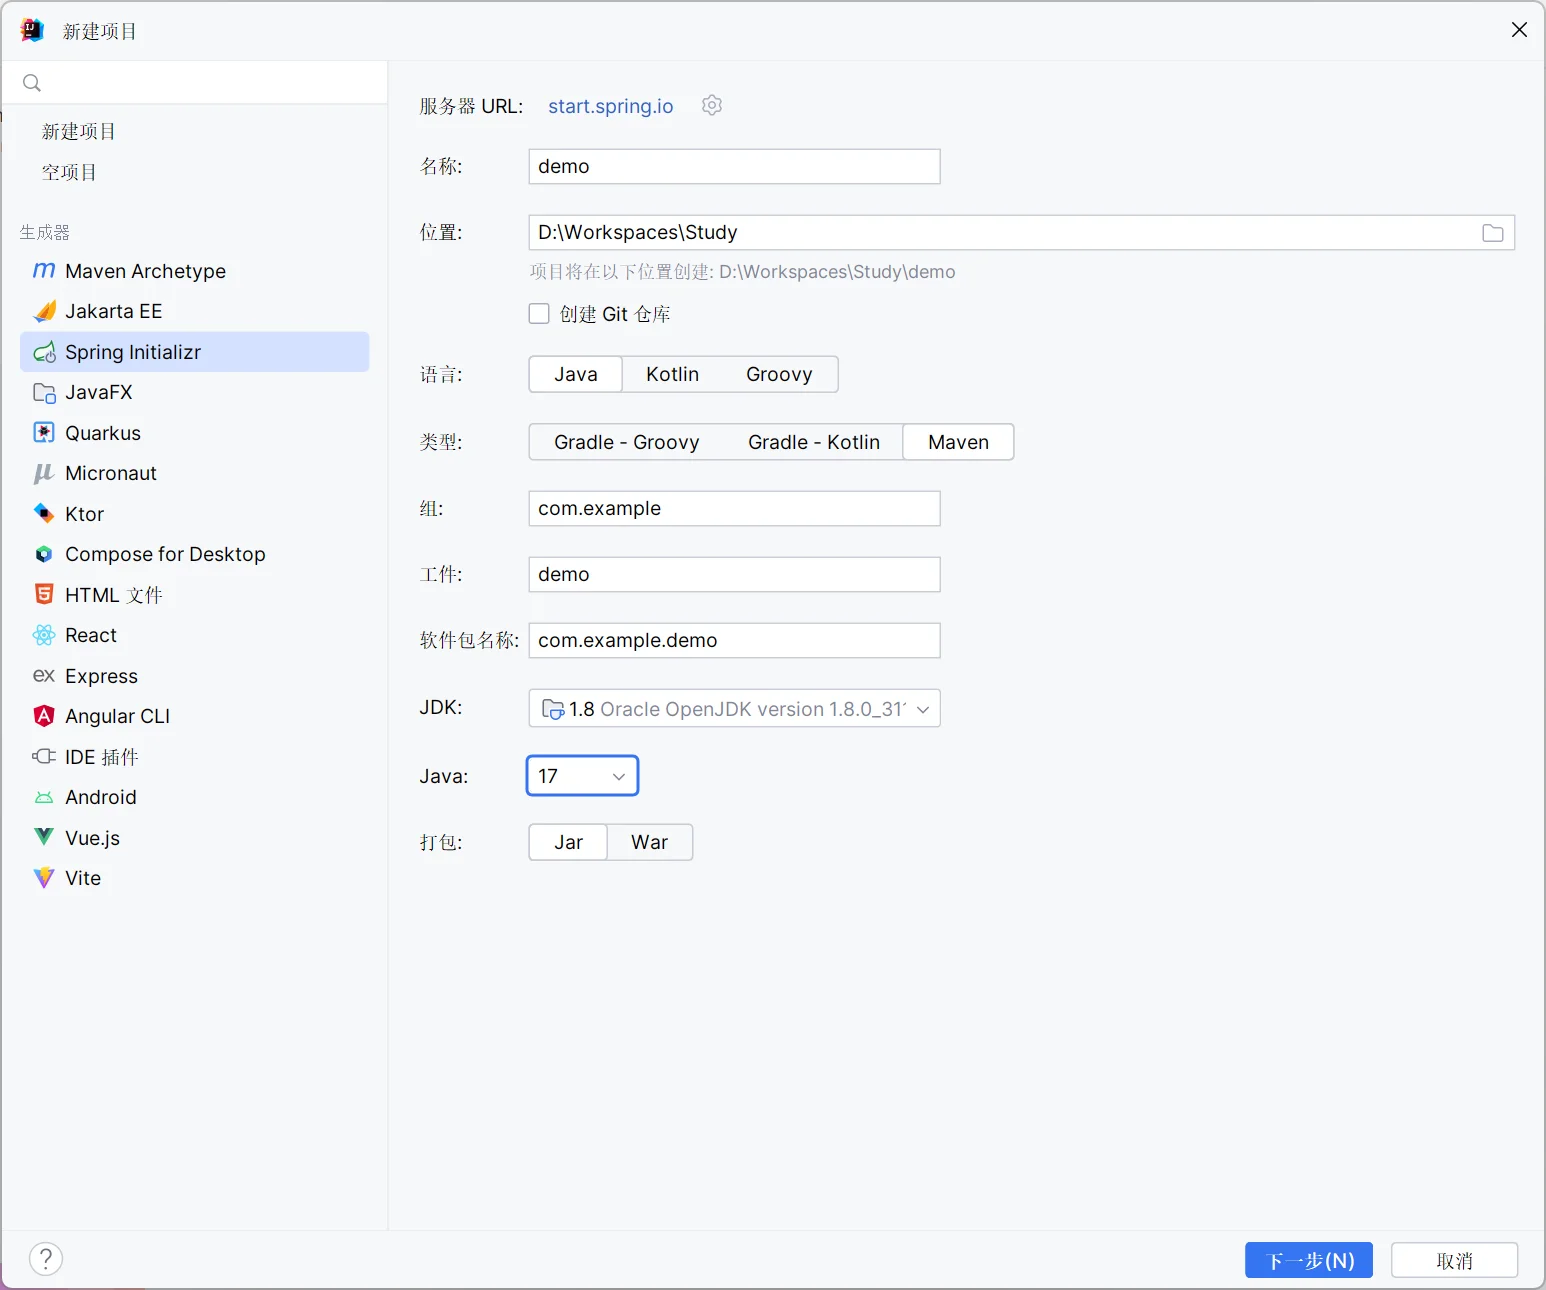1546x1290 pixels.
Task: Switch language to Kotlin
Action: coord(672,374)
